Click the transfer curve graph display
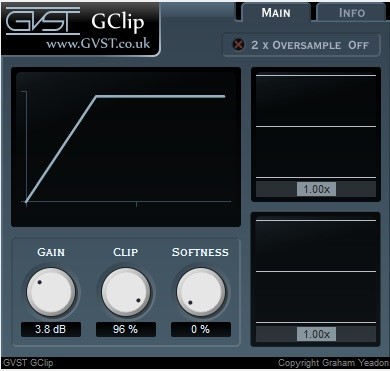 pos(126,147)
